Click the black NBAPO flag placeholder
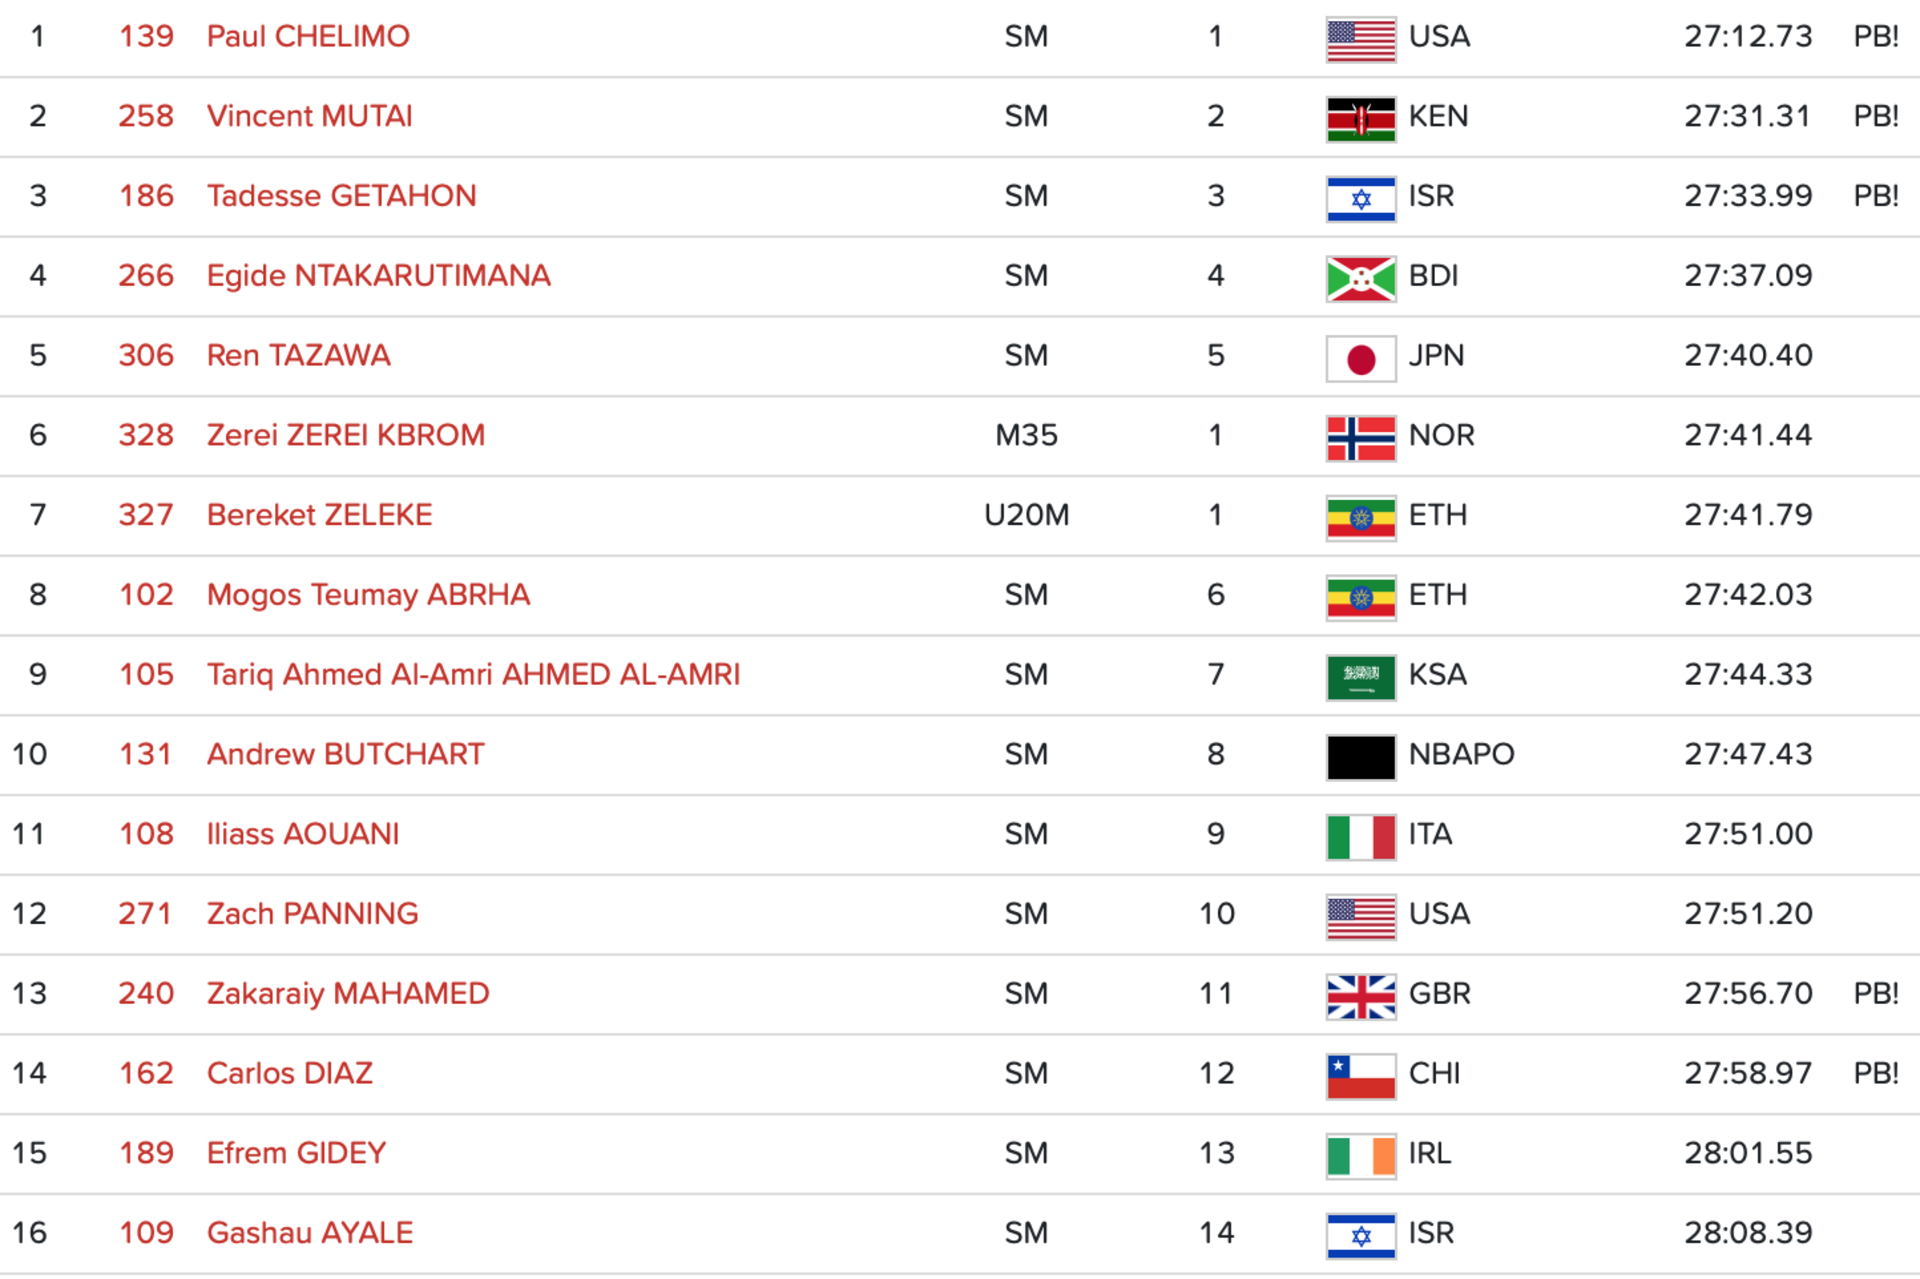The image size is (1920, 1279). coord(1360,758)
